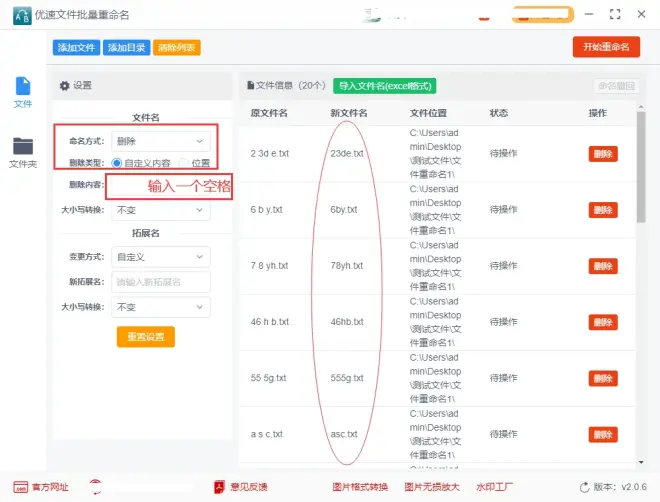Delete the row for 6 b y.txt

[603, 210]
